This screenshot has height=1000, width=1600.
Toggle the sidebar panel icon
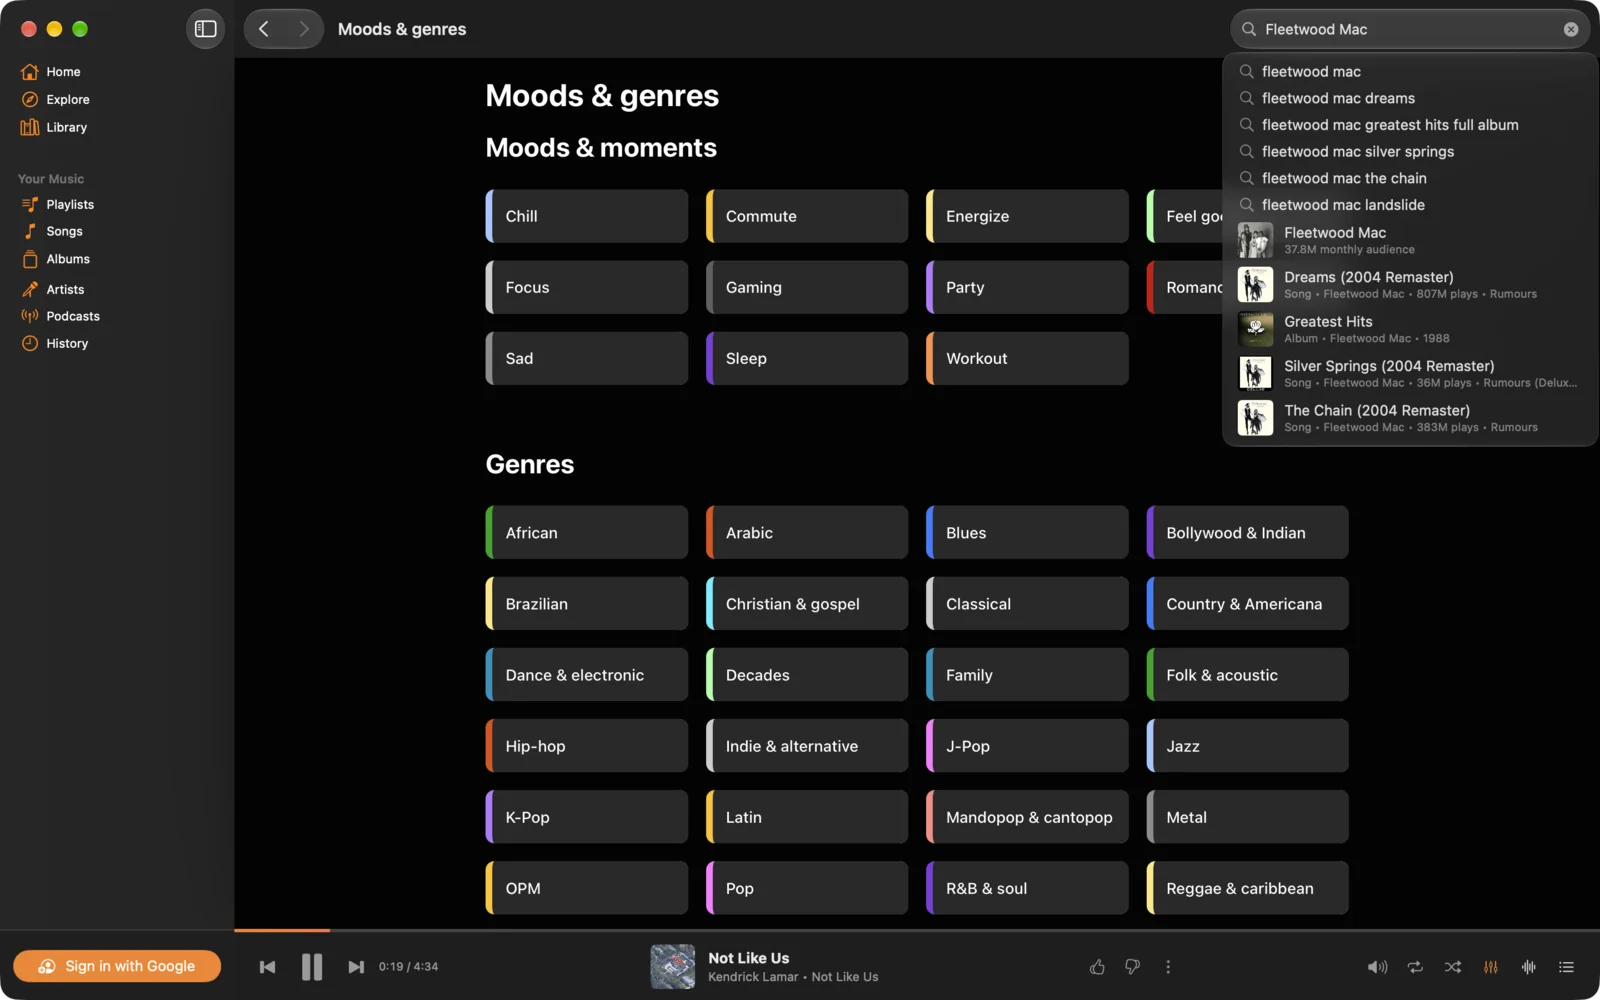(205, 29)
